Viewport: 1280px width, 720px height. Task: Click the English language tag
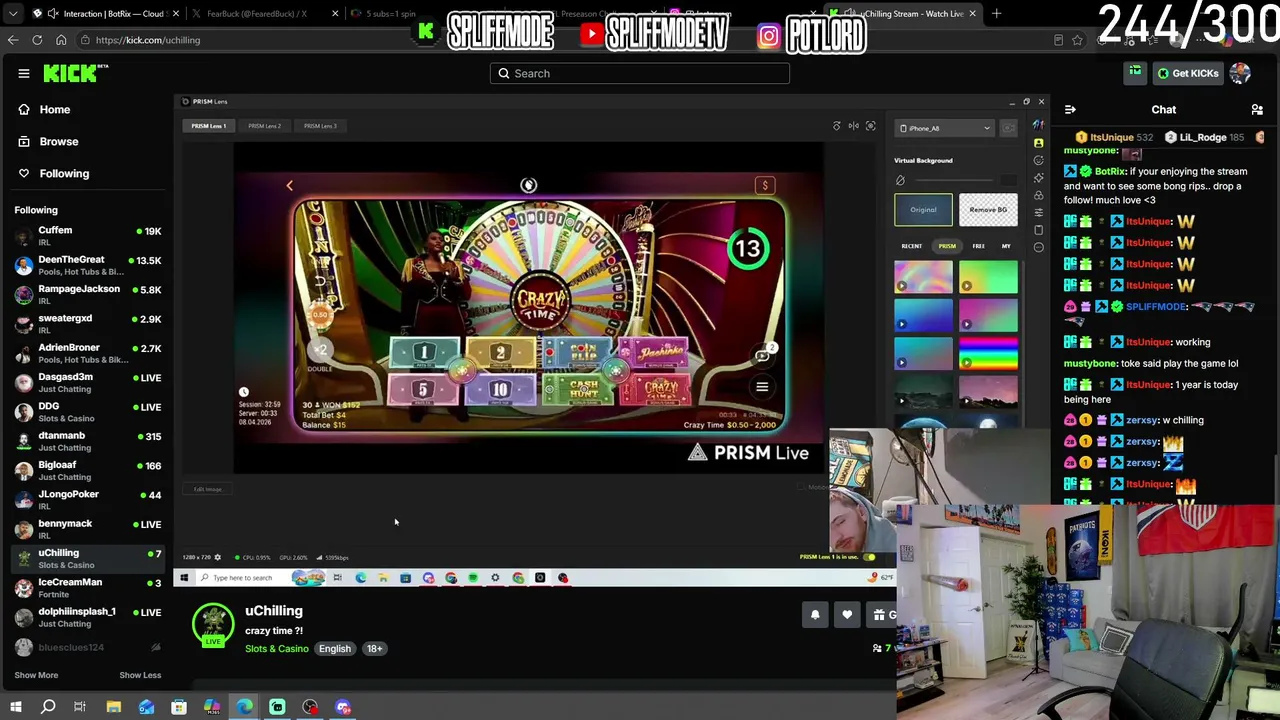[x=335, y=649]
